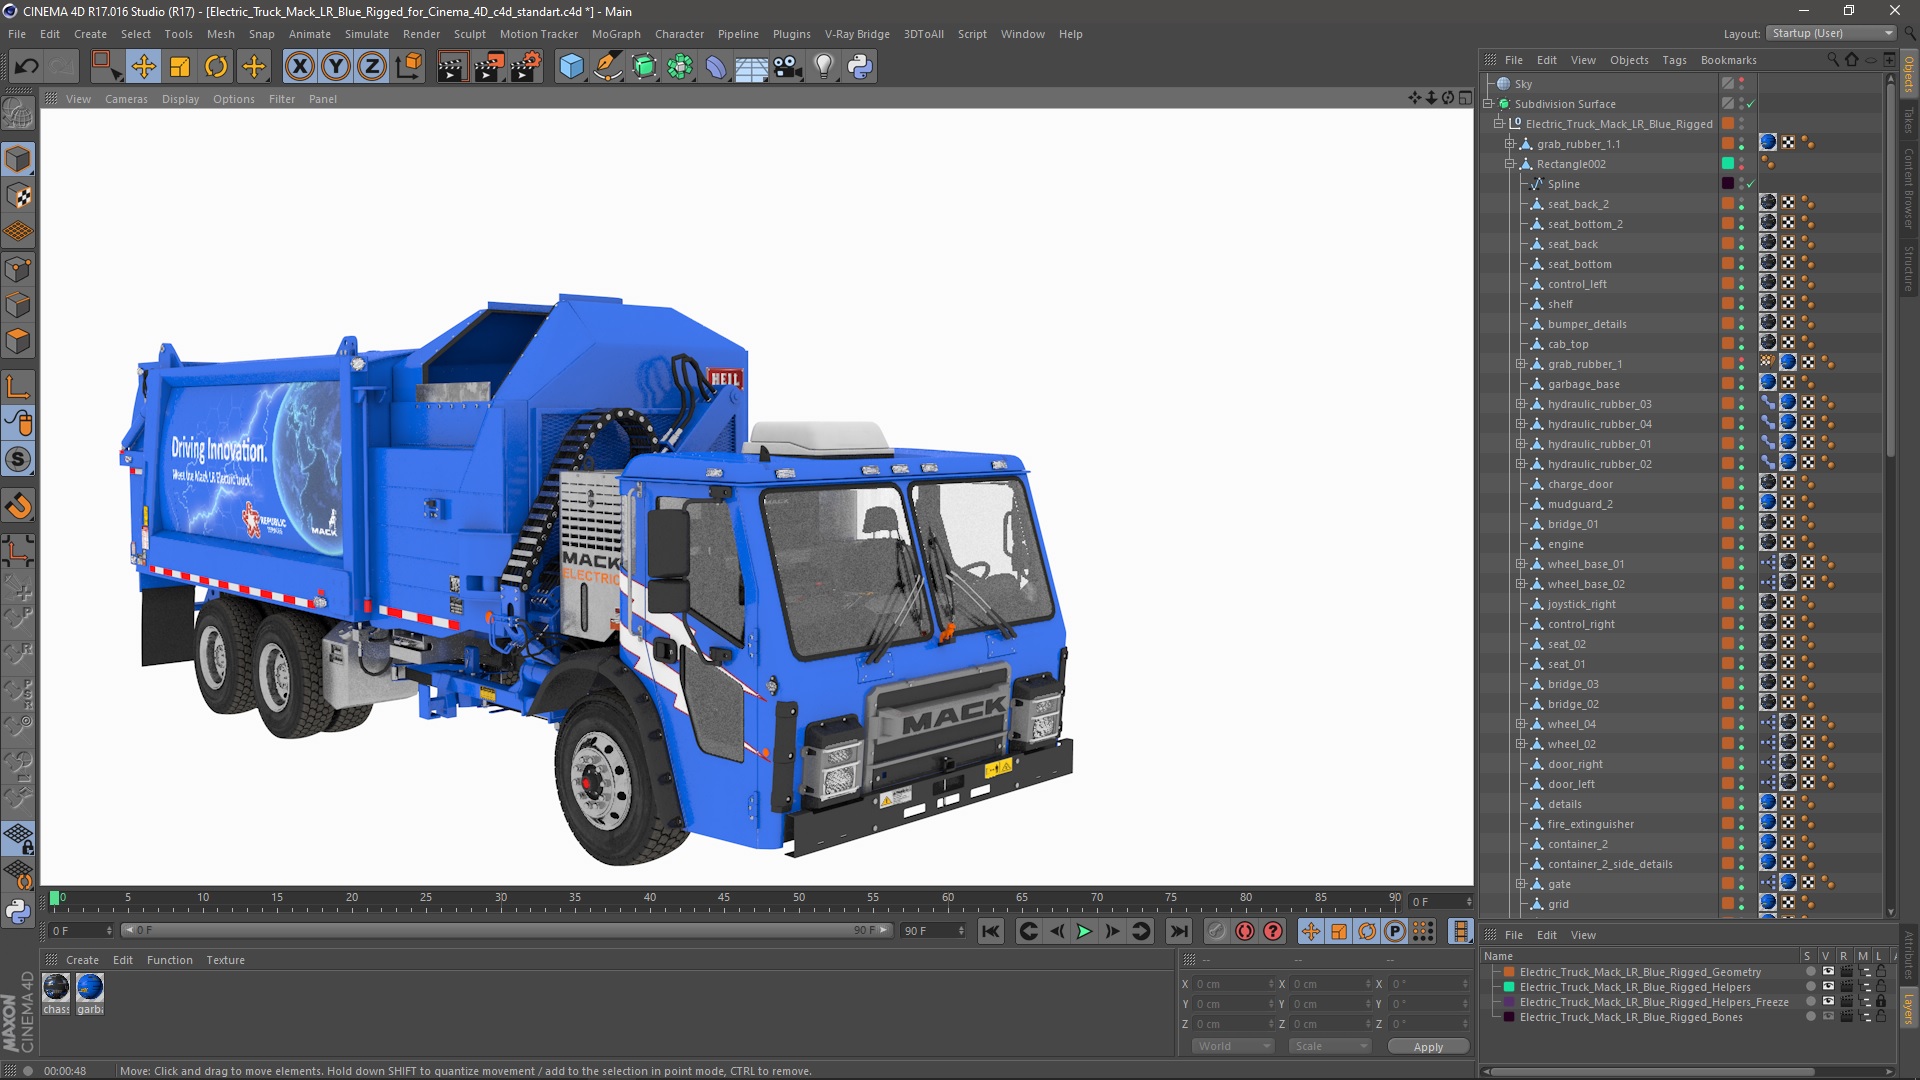Viewport: 1920px width, 1080px height.
Task: Collapse Electric_Truck_Mack_LR_Blue_Rigged node
Action: point(1499,124)
